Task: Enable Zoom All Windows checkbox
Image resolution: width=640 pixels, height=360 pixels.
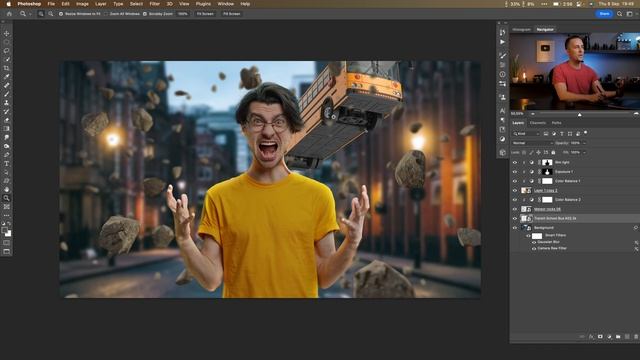Action: [x=106, y=14]
